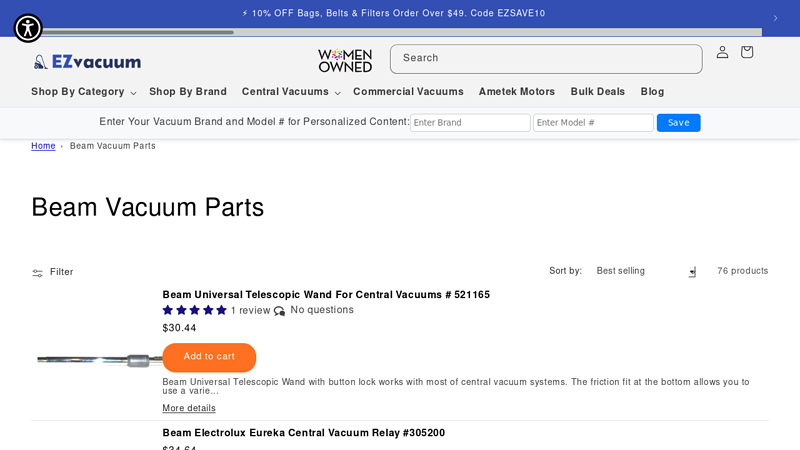
Task: Click the 76 products count text
Action: coord(742,271)
